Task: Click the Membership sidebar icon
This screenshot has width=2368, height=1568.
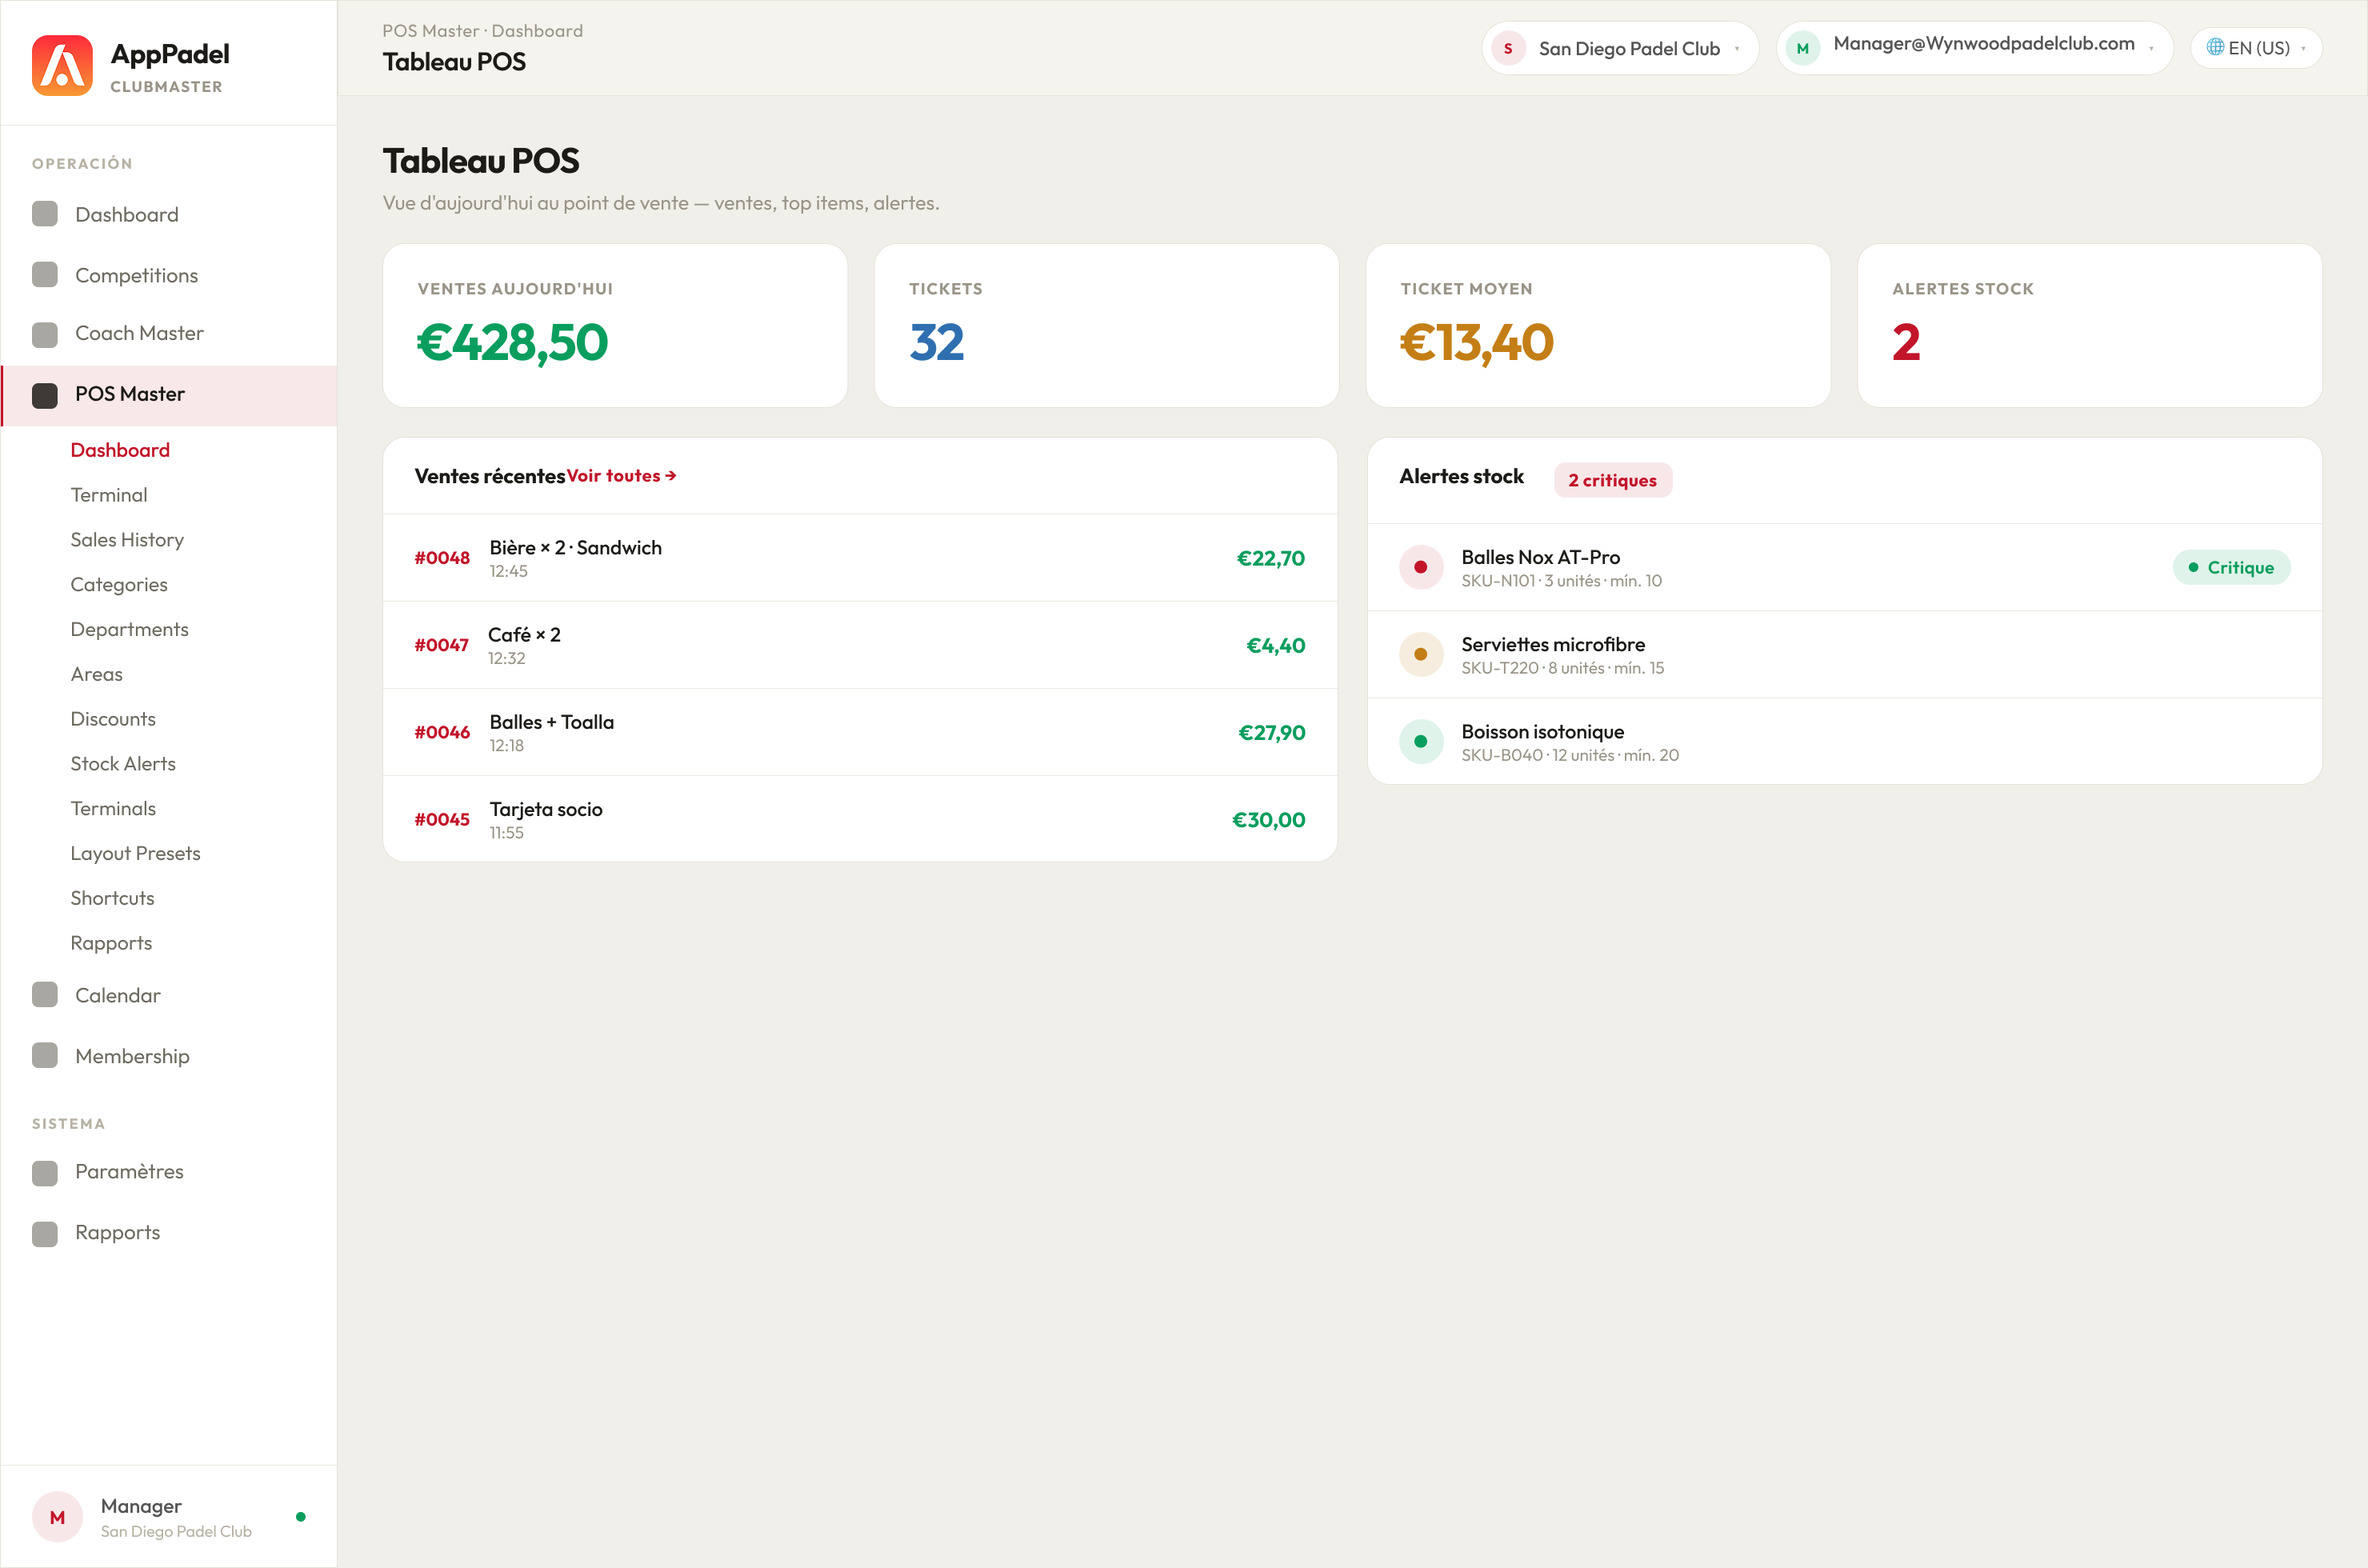Action: 45,1056
